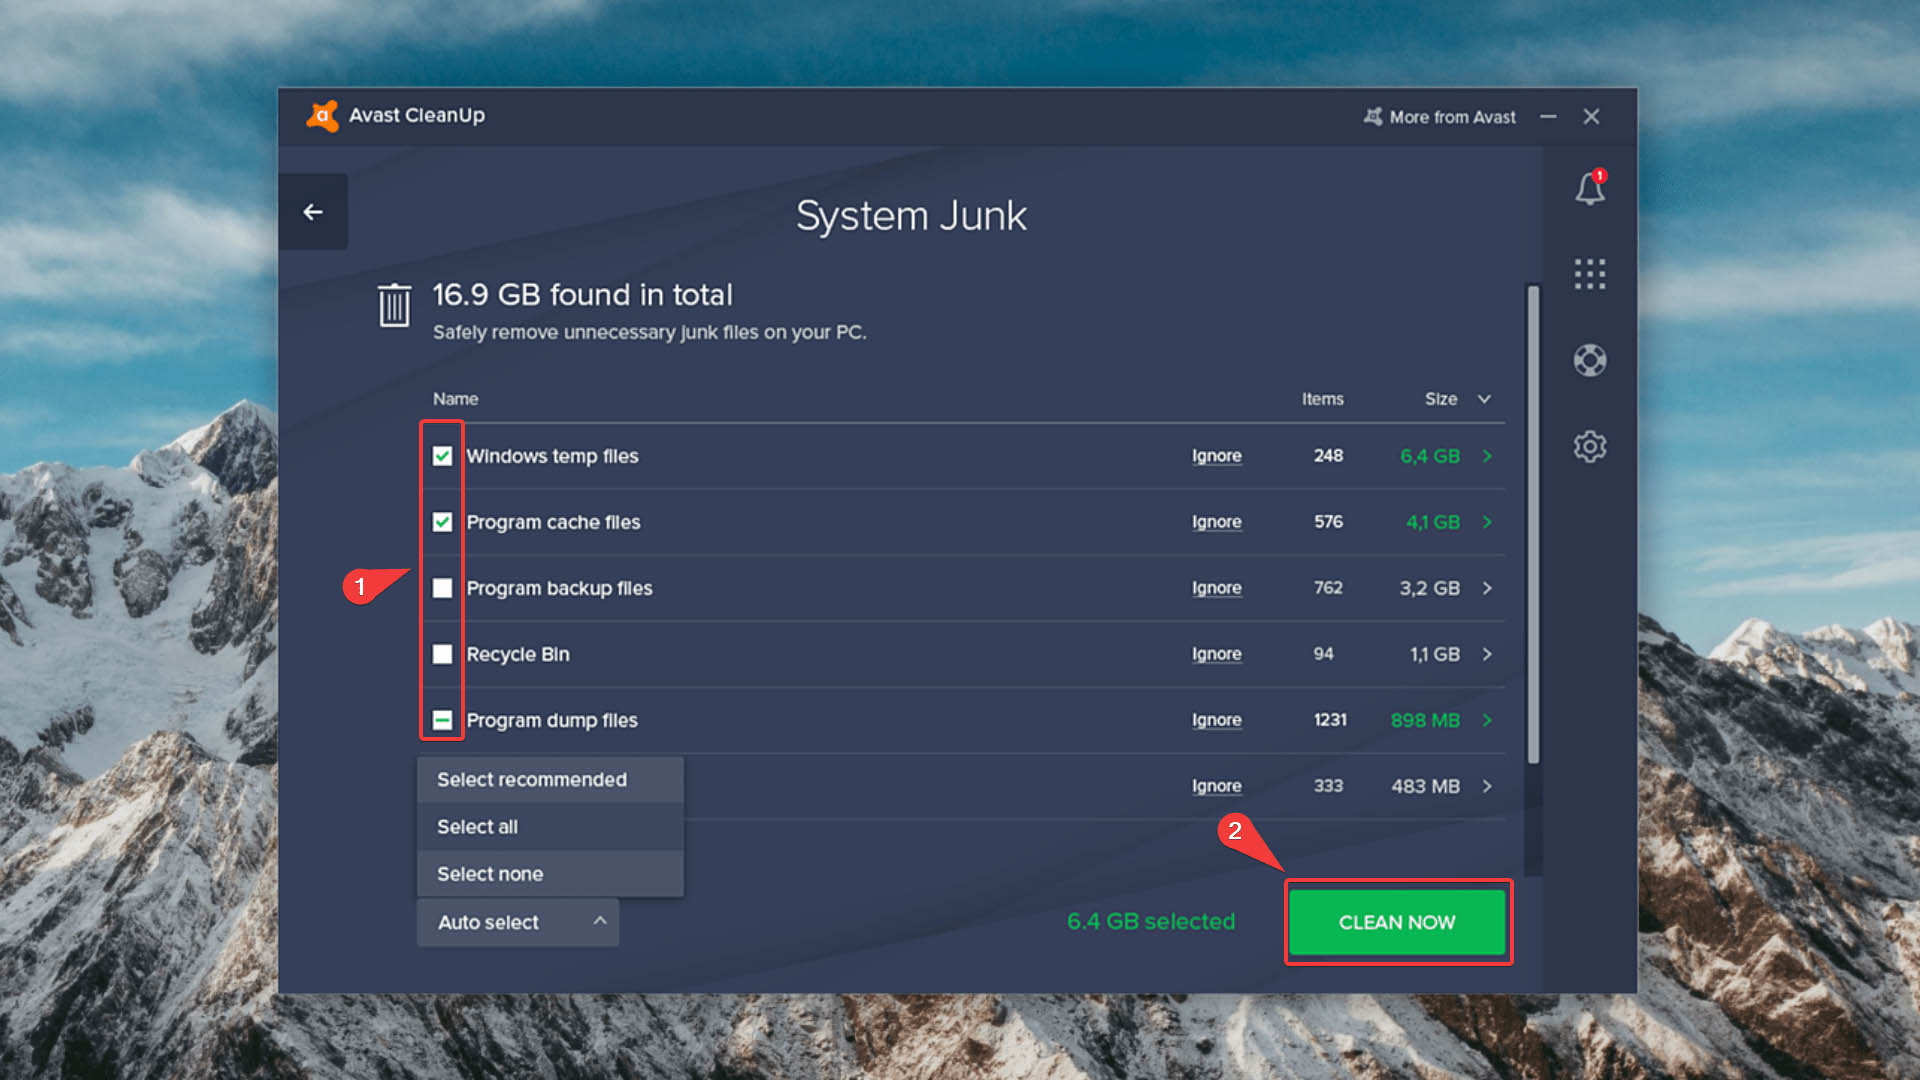The width and height of the screenshot is (1920, 1080).
Task: Click Ignore next to Program dump files
Action: pos(1213,719)
